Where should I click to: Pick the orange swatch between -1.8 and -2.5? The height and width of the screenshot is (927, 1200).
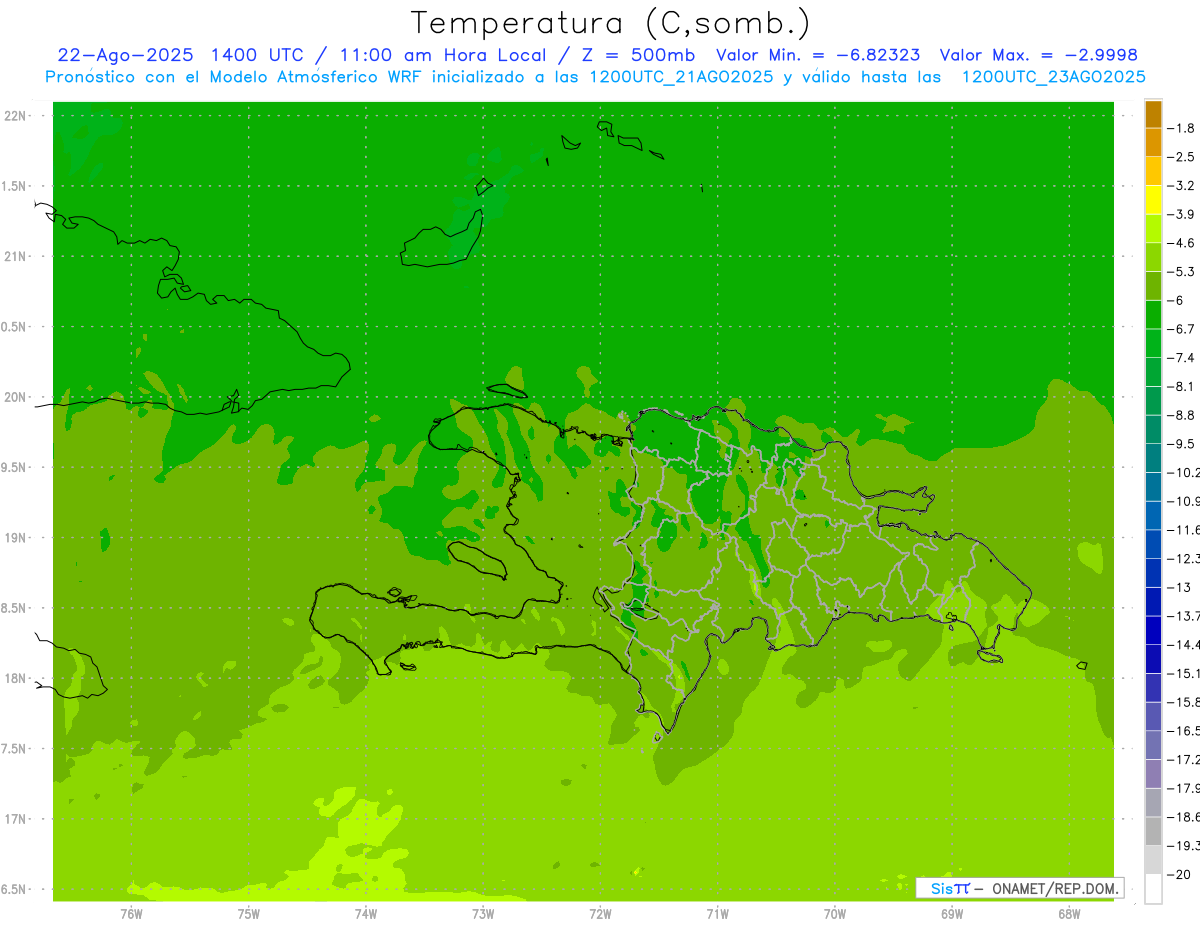1153,143
